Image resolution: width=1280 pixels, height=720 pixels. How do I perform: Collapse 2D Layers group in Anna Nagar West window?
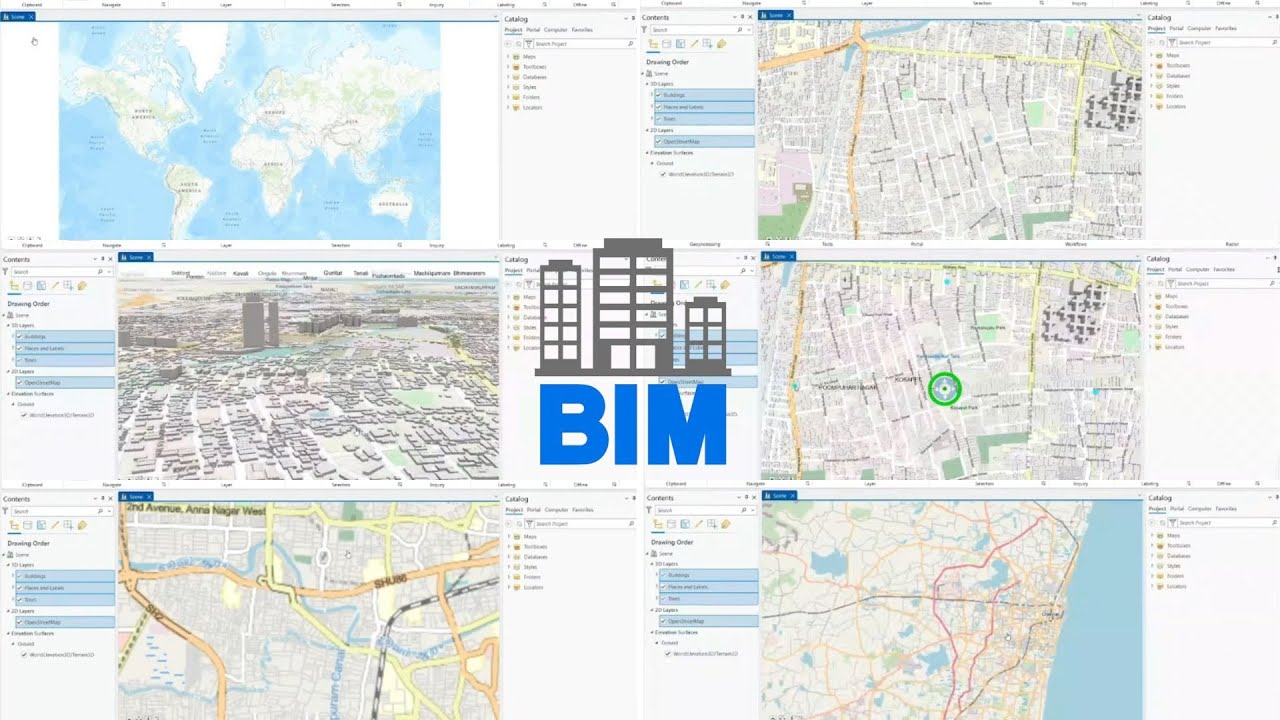[x=9, y=610]
